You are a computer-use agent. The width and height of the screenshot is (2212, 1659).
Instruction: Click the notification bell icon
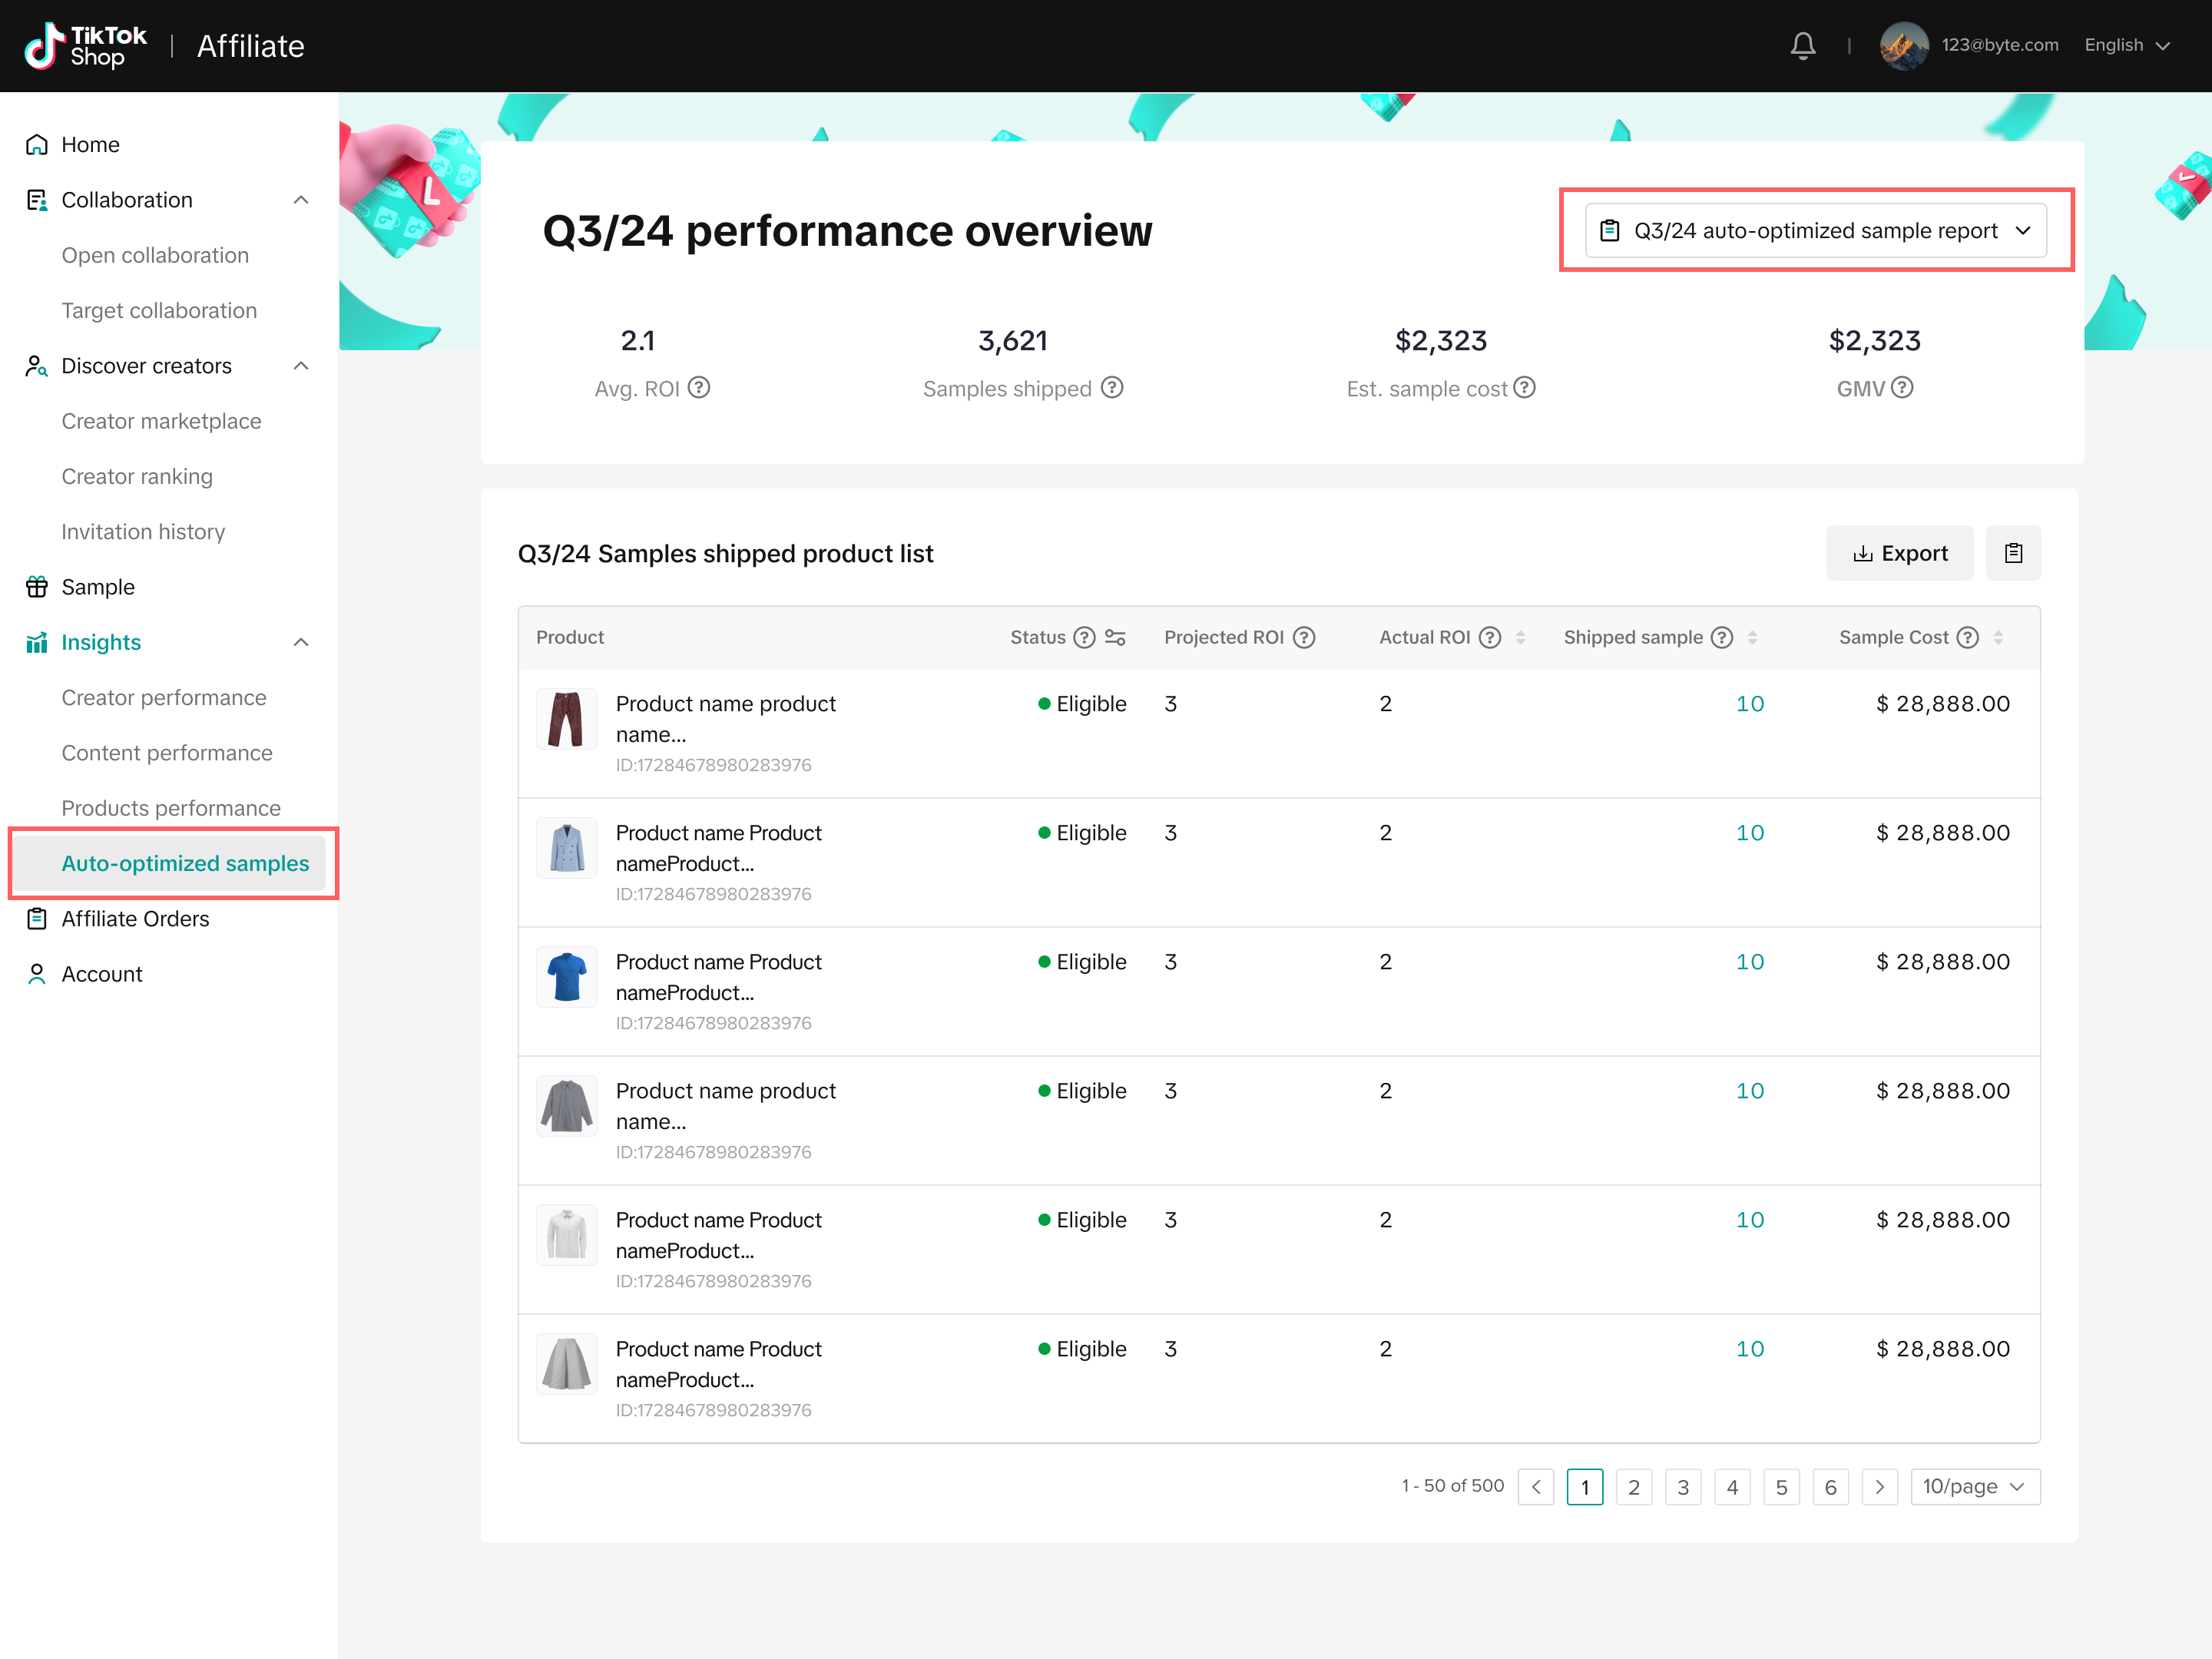tap(1802, 45)
